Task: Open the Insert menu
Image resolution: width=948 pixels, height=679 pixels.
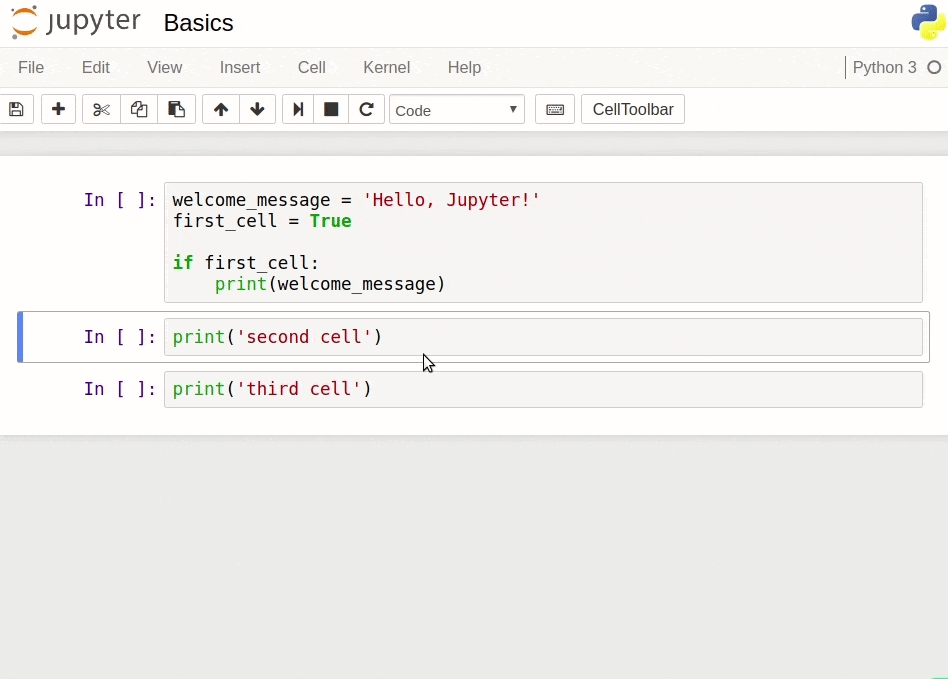Action: [x=240, y=68]
